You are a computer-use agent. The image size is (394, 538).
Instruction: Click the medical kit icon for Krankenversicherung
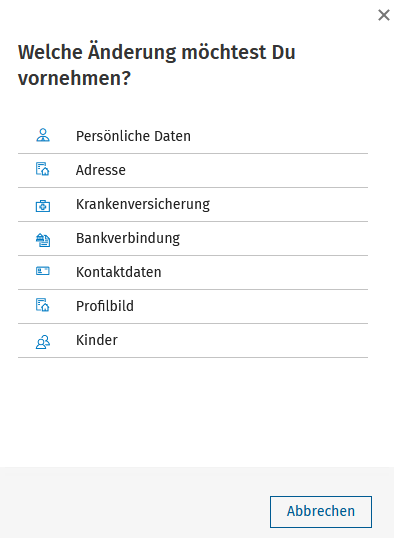pos(43,206)
